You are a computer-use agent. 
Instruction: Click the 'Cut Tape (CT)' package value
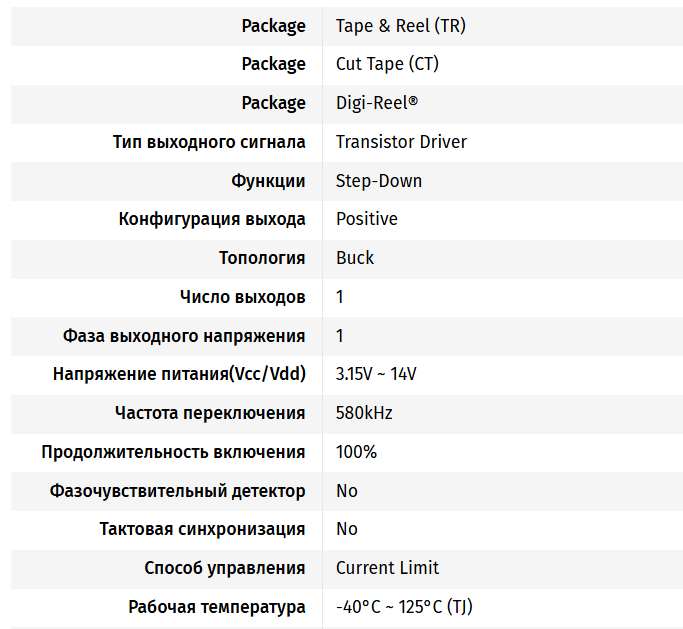pyautogui.click(x=387, y=64)
